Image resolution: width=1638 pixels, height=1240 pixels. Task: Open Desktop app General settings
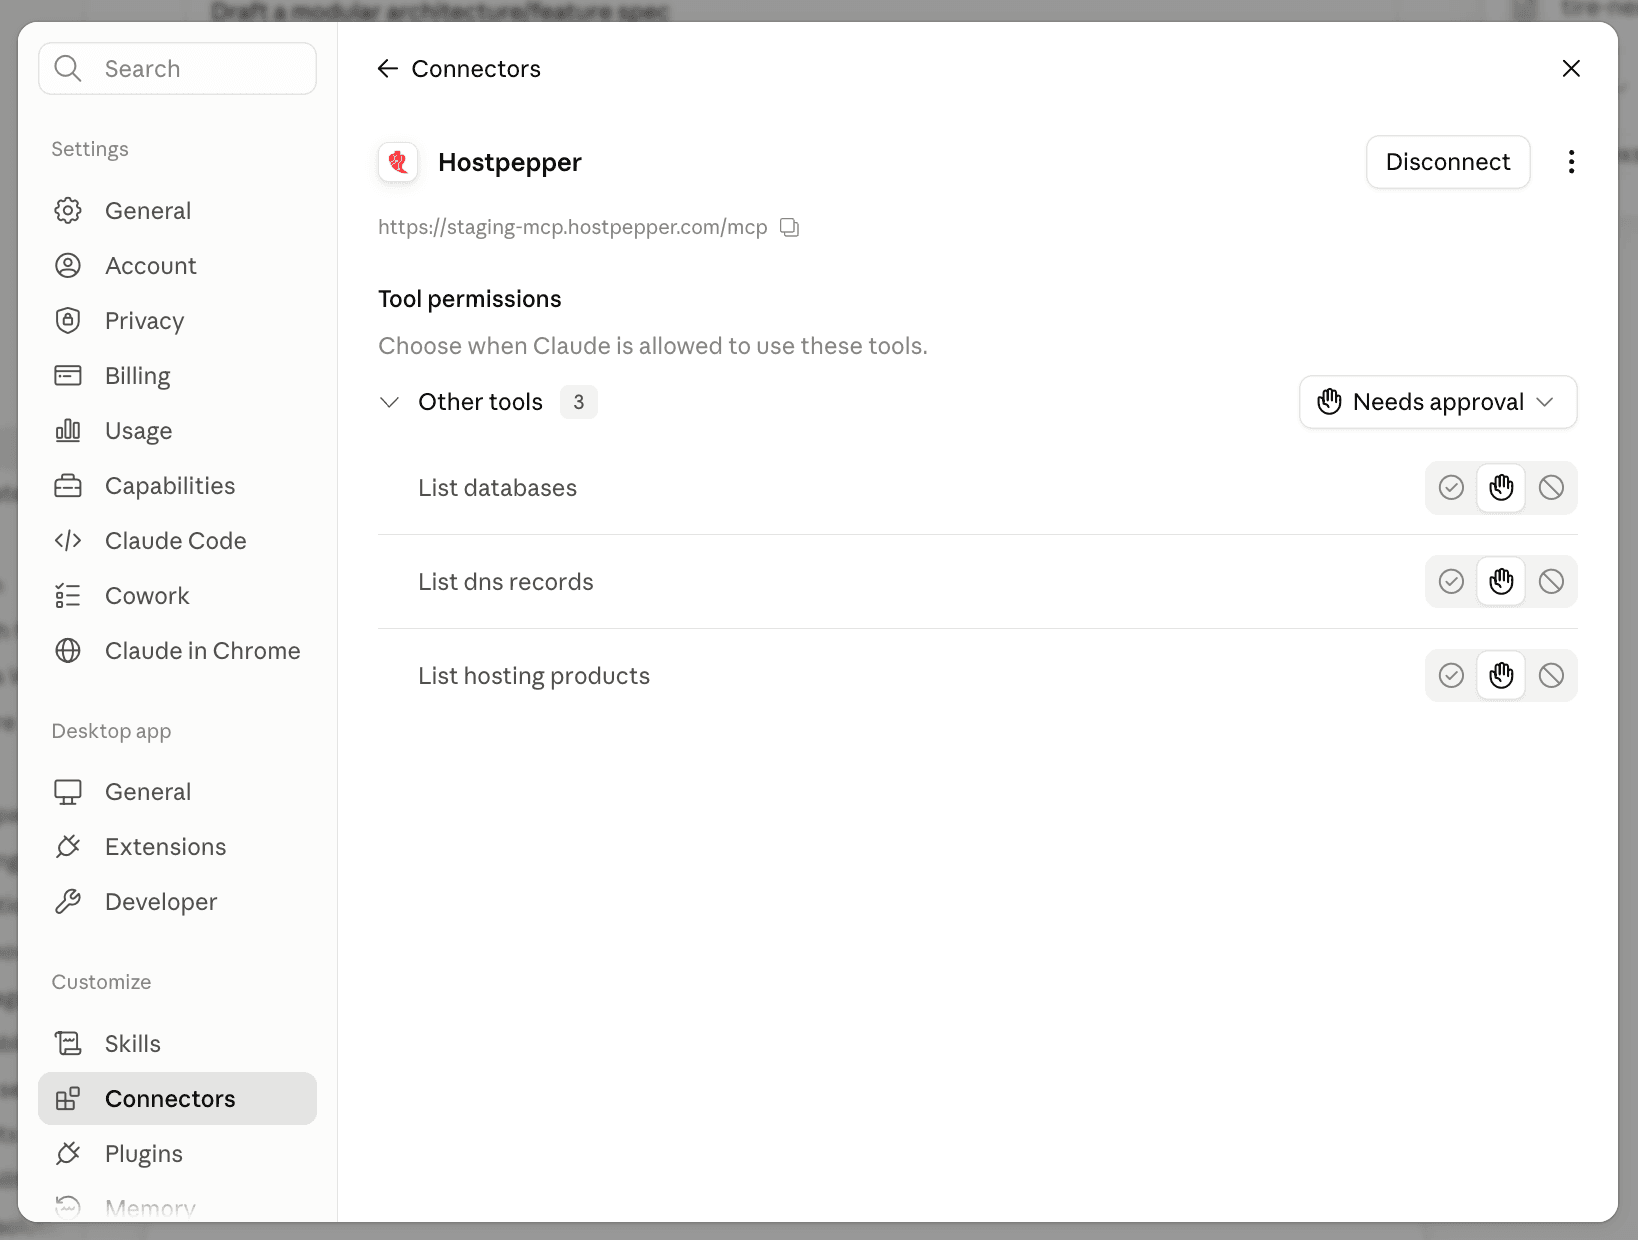[x=178, y=792]
